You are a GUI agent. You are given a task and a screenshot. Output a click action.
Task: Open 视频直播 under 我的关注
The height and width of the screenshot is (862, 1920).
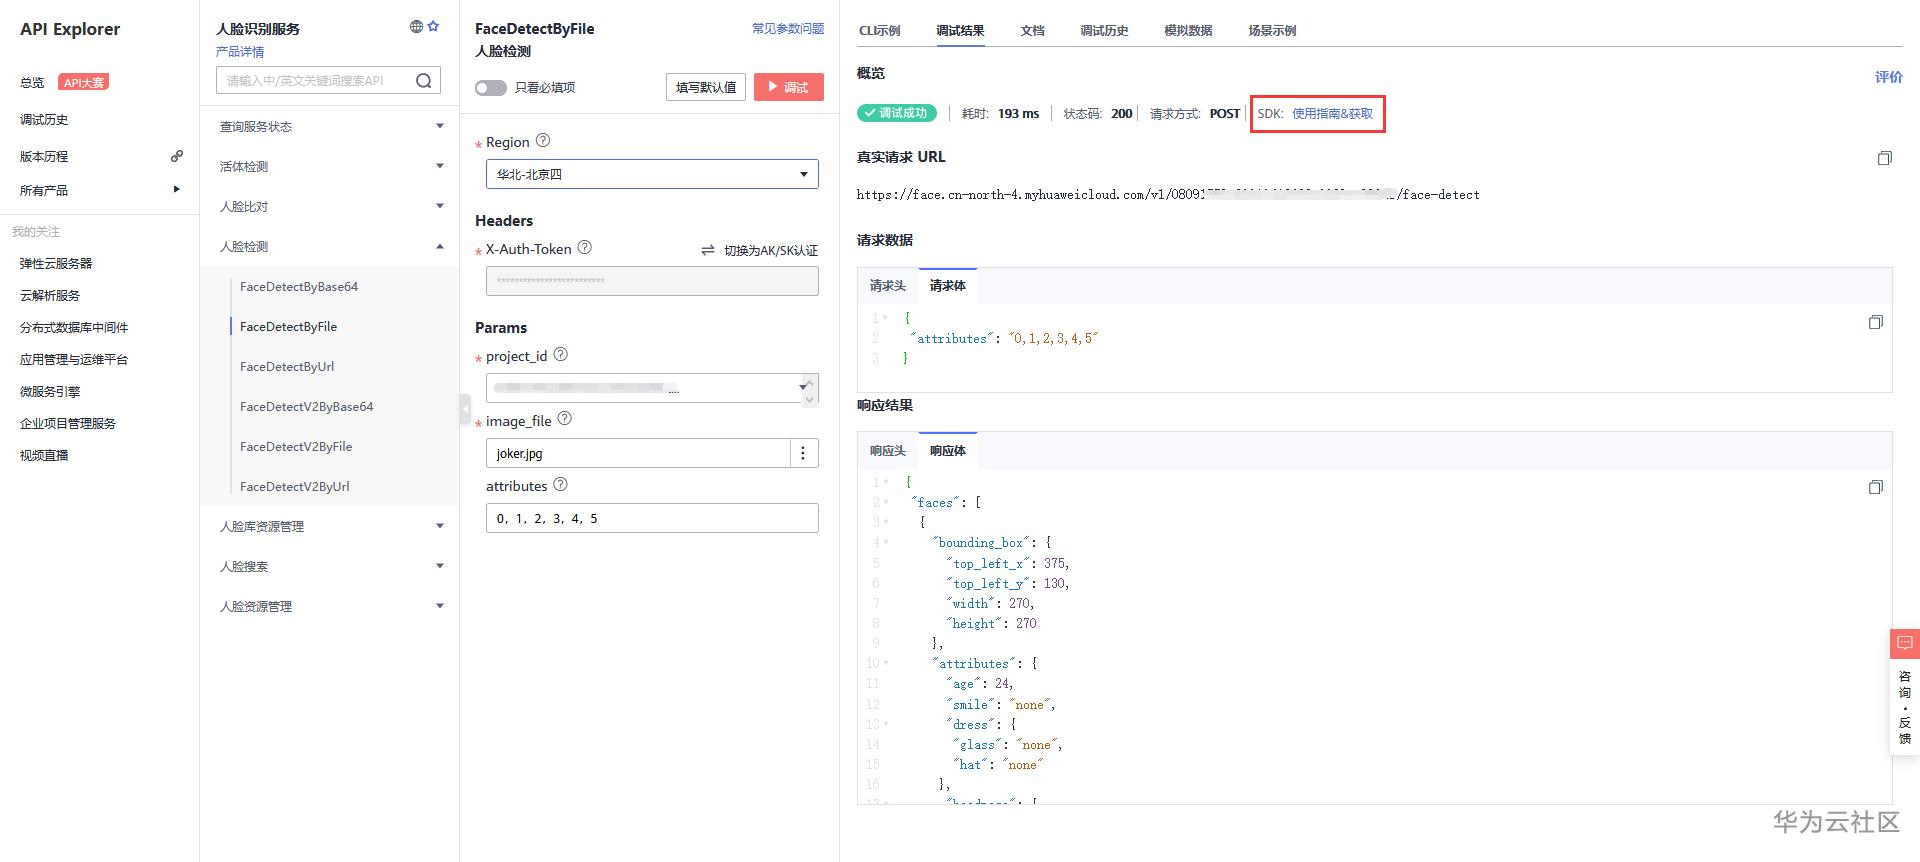(x=44, y=456)
